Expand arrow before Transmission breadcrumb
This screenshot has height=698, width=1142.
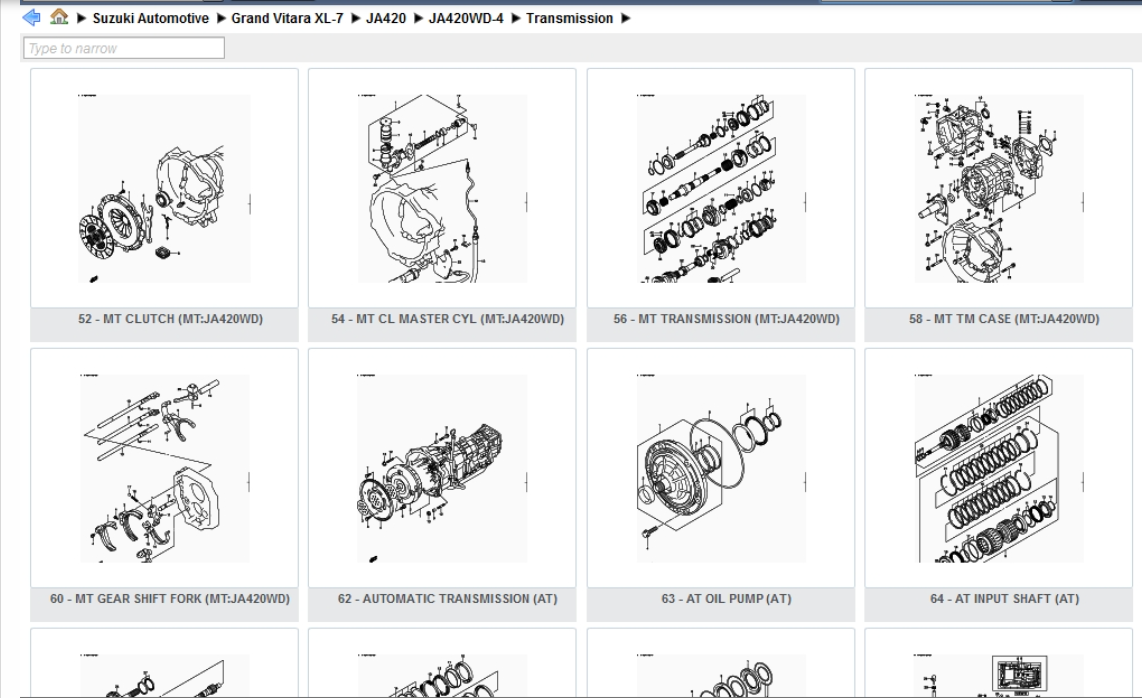click(x=516, y=18)
